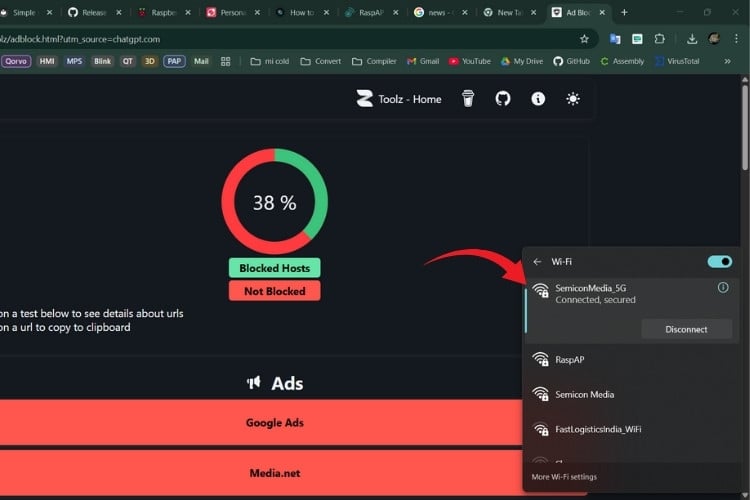Click the Blocked Hosts legend button
The image size is (750, 500).
[275, 268]
